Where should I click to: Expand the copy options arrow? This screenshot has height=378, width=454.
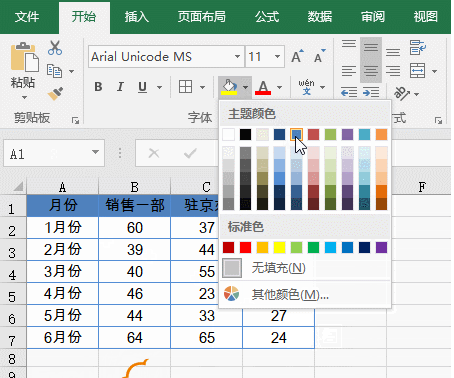(71, 71)
